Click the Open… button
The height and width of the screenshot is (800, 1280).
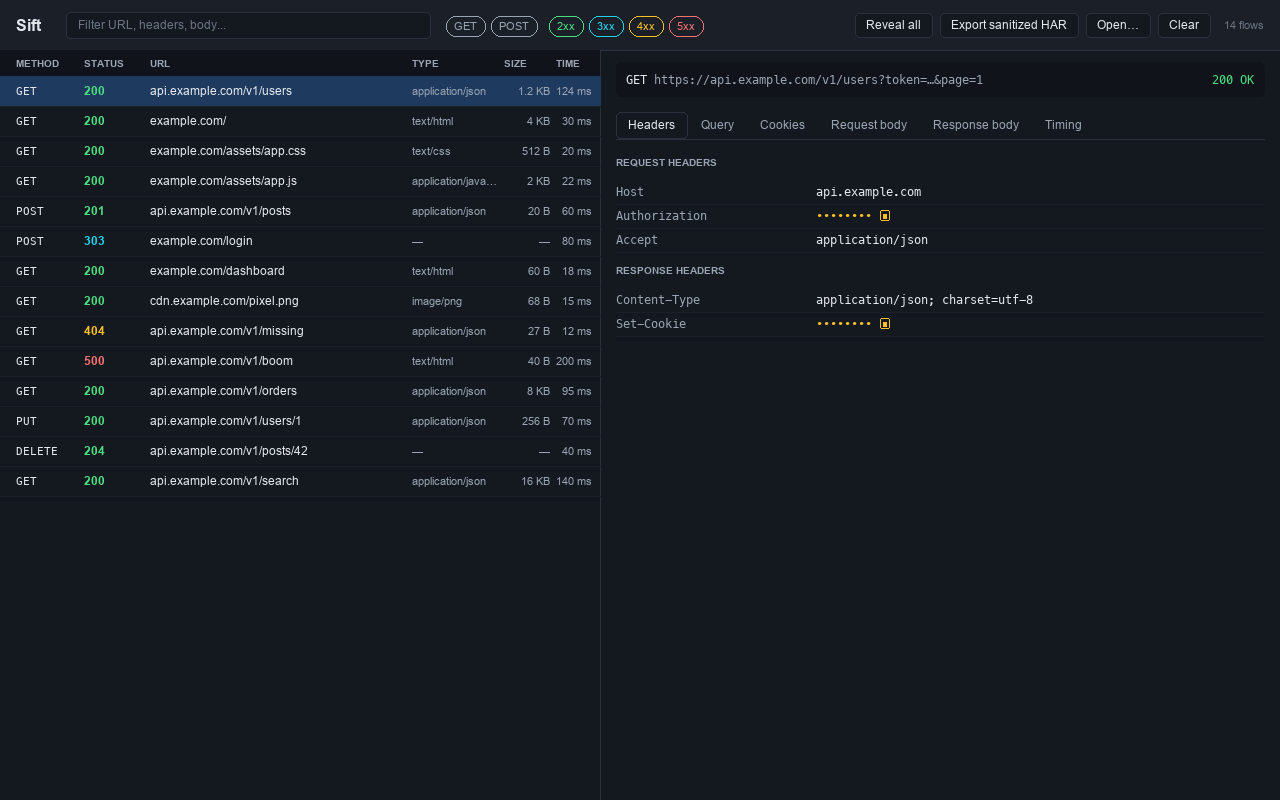click(1118, 25)
